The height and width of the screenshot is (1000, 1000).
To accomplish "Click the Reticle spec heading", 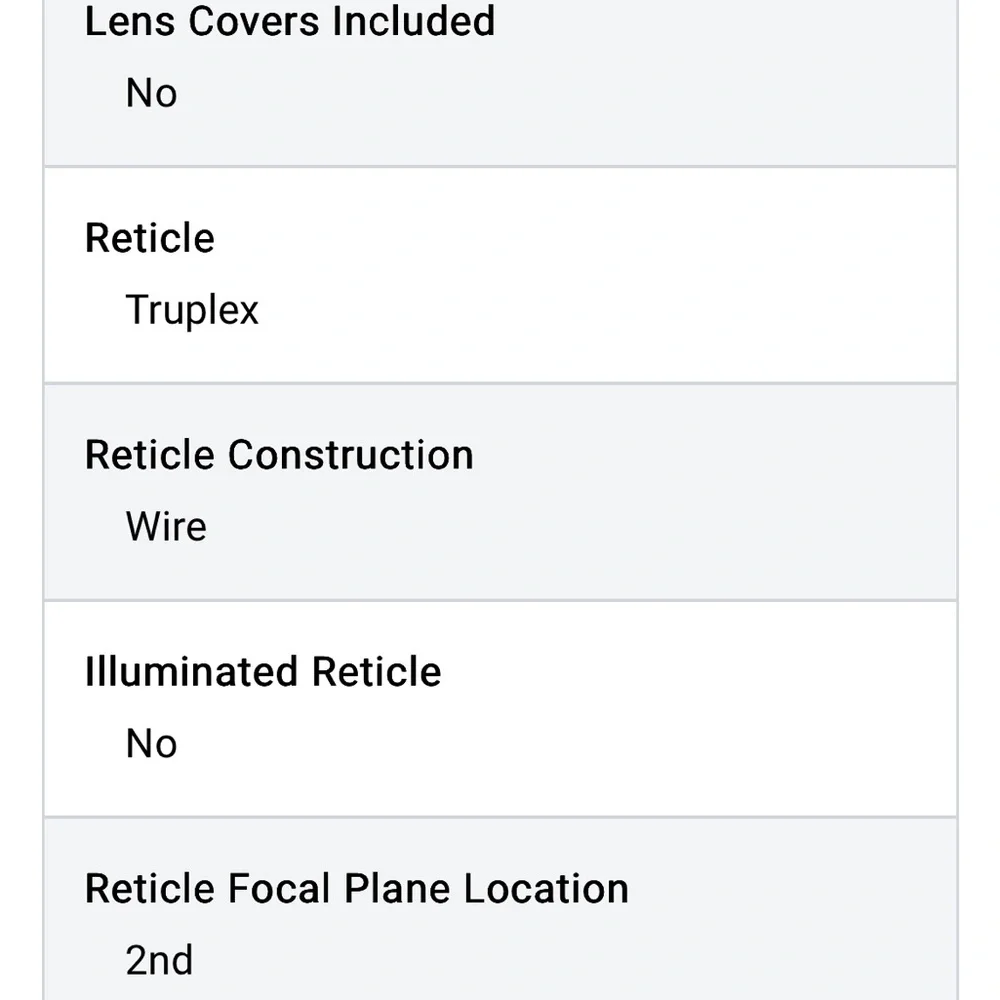I will click(150, 238).
